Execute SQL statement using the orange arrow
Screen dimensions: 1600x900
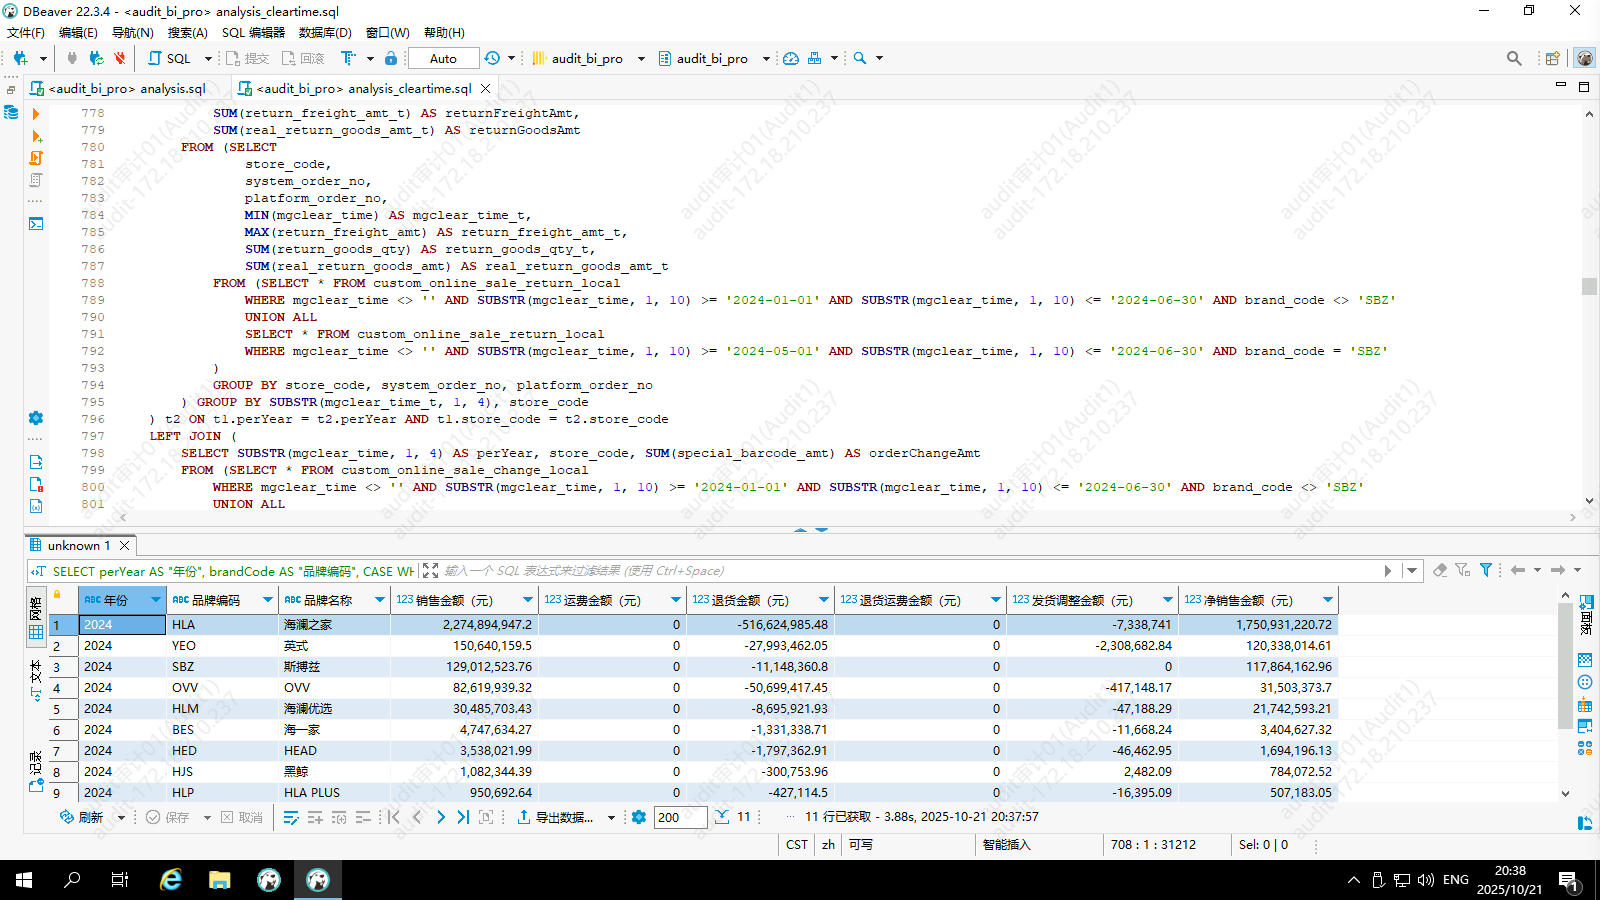coord(36,114)
